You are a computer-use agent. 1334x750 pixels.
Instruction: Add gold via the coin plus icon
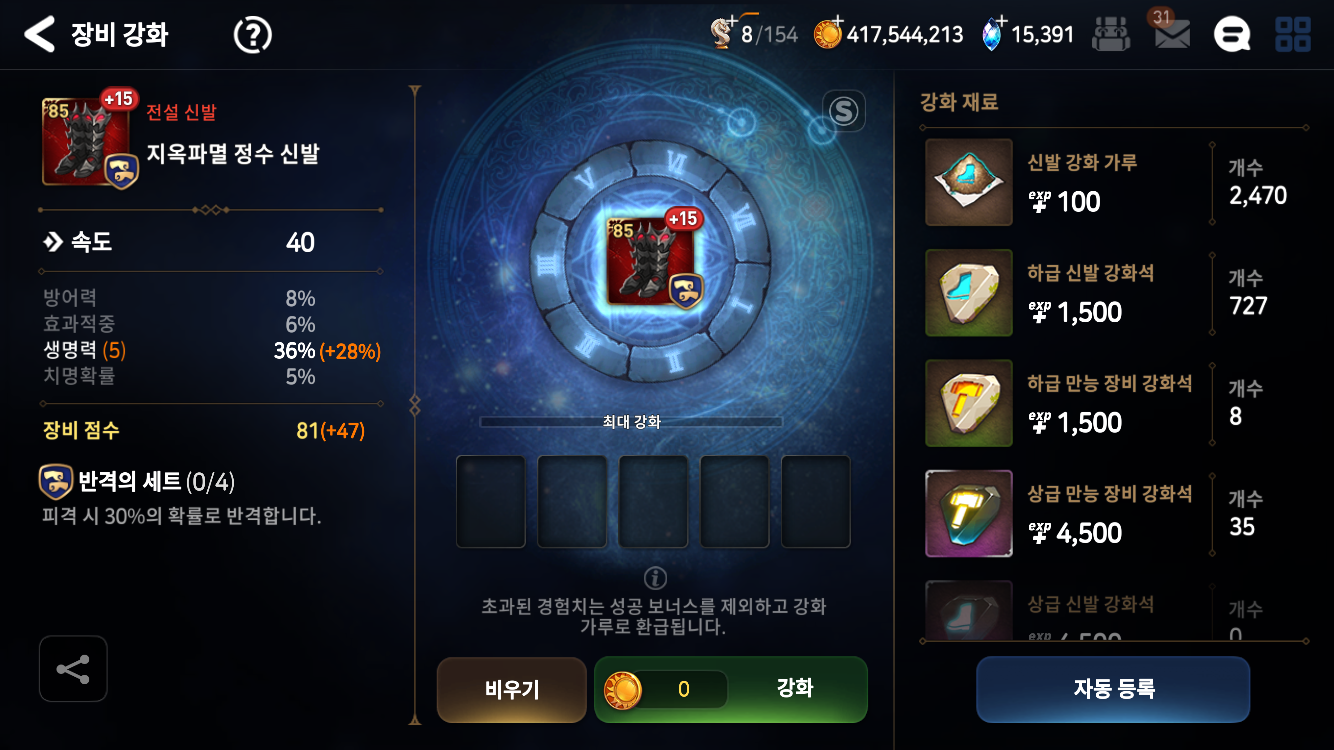[828, 34]
